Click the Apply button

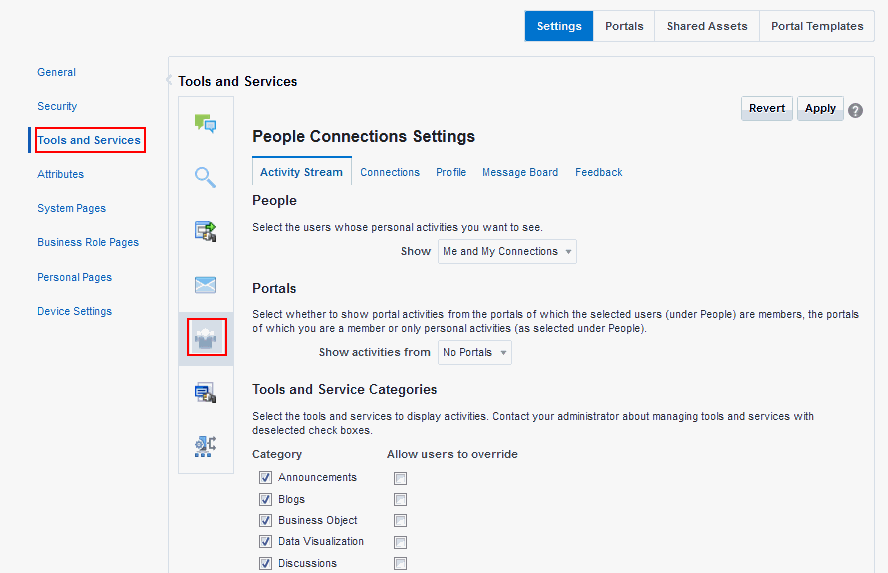pyautogui.click(x=820, y=108)
